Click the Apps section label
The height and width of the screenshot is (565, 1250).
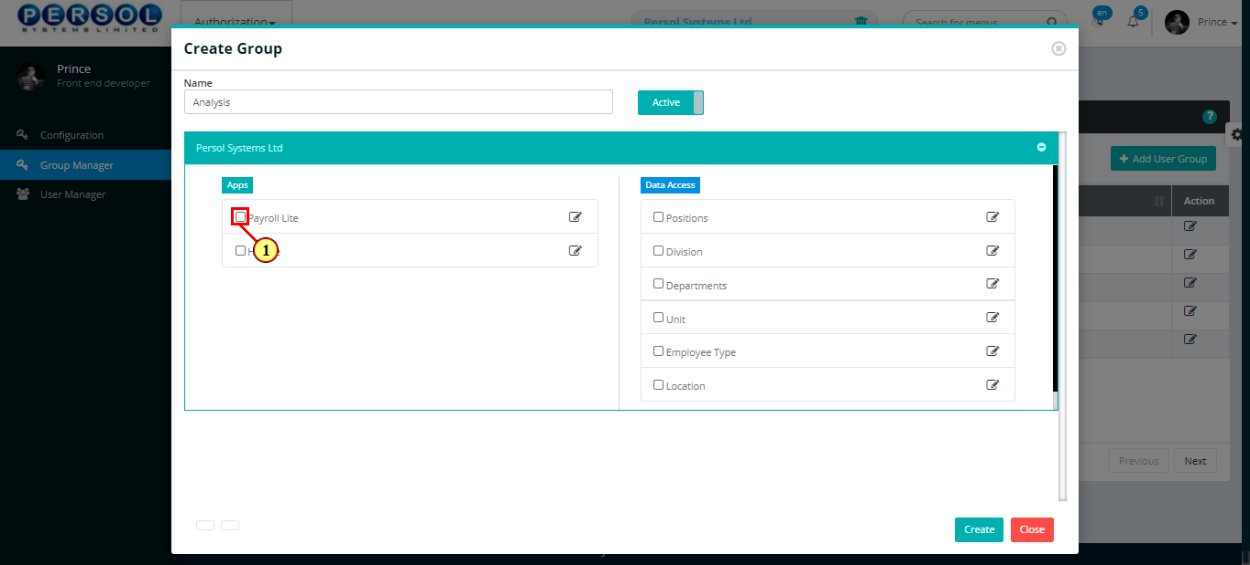click(237, 185)
